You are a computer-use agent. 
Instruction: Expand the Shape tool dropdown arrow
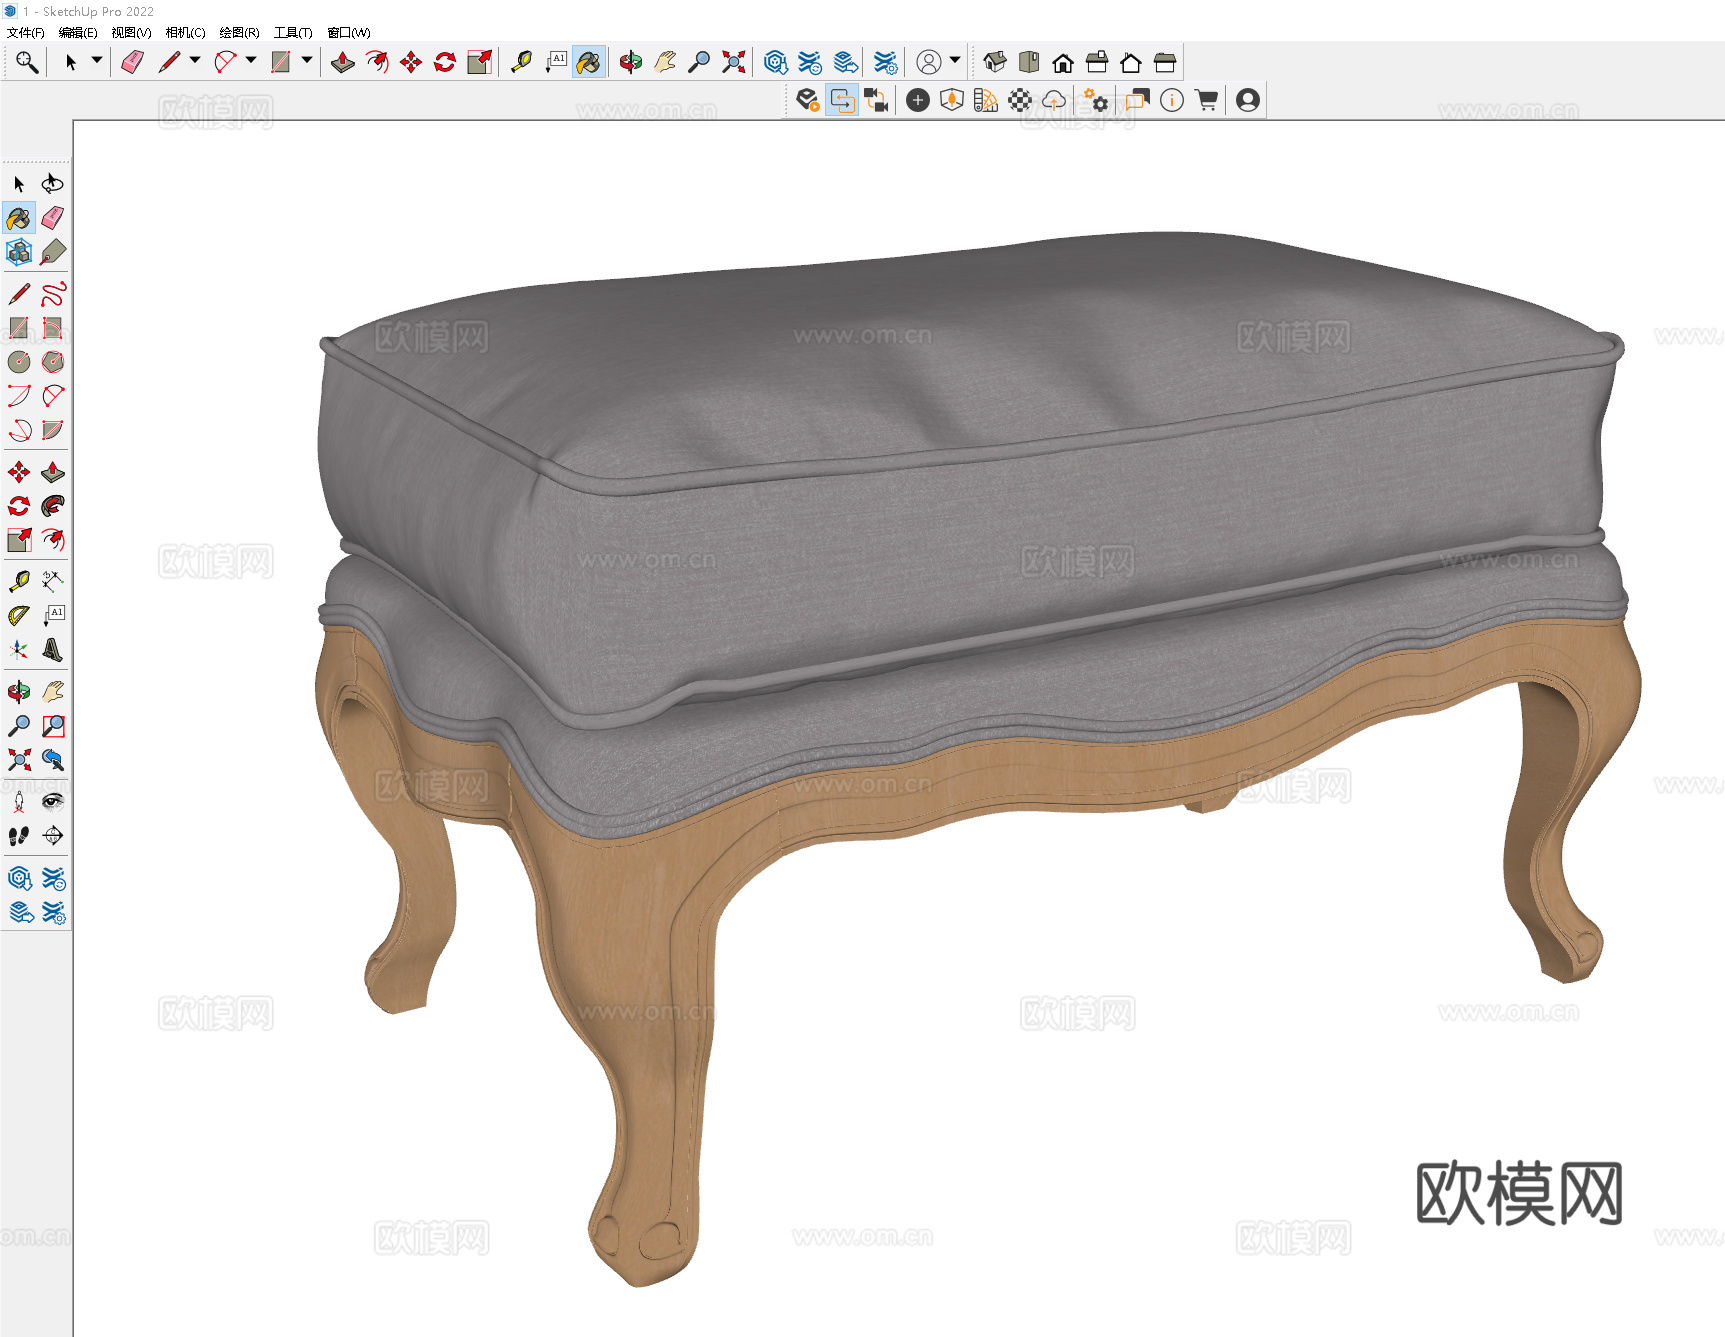(x=307, y=61)
